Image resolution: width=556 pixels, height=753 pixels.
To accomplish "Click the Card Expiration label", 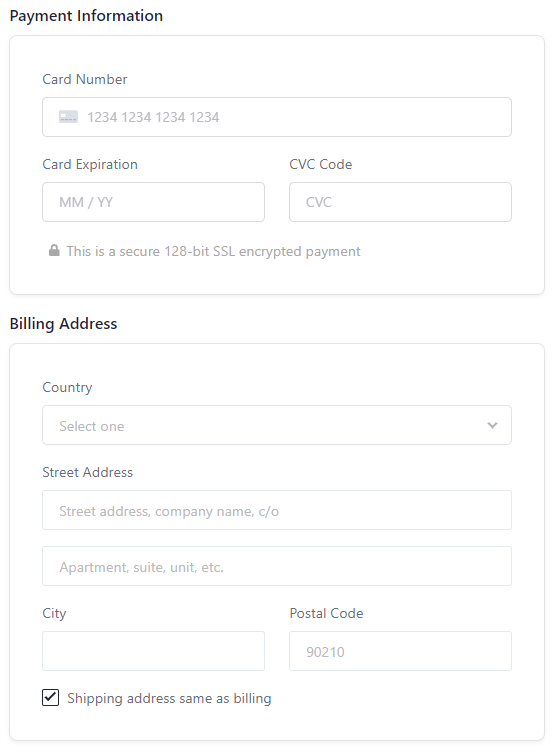I will [90, 165].
